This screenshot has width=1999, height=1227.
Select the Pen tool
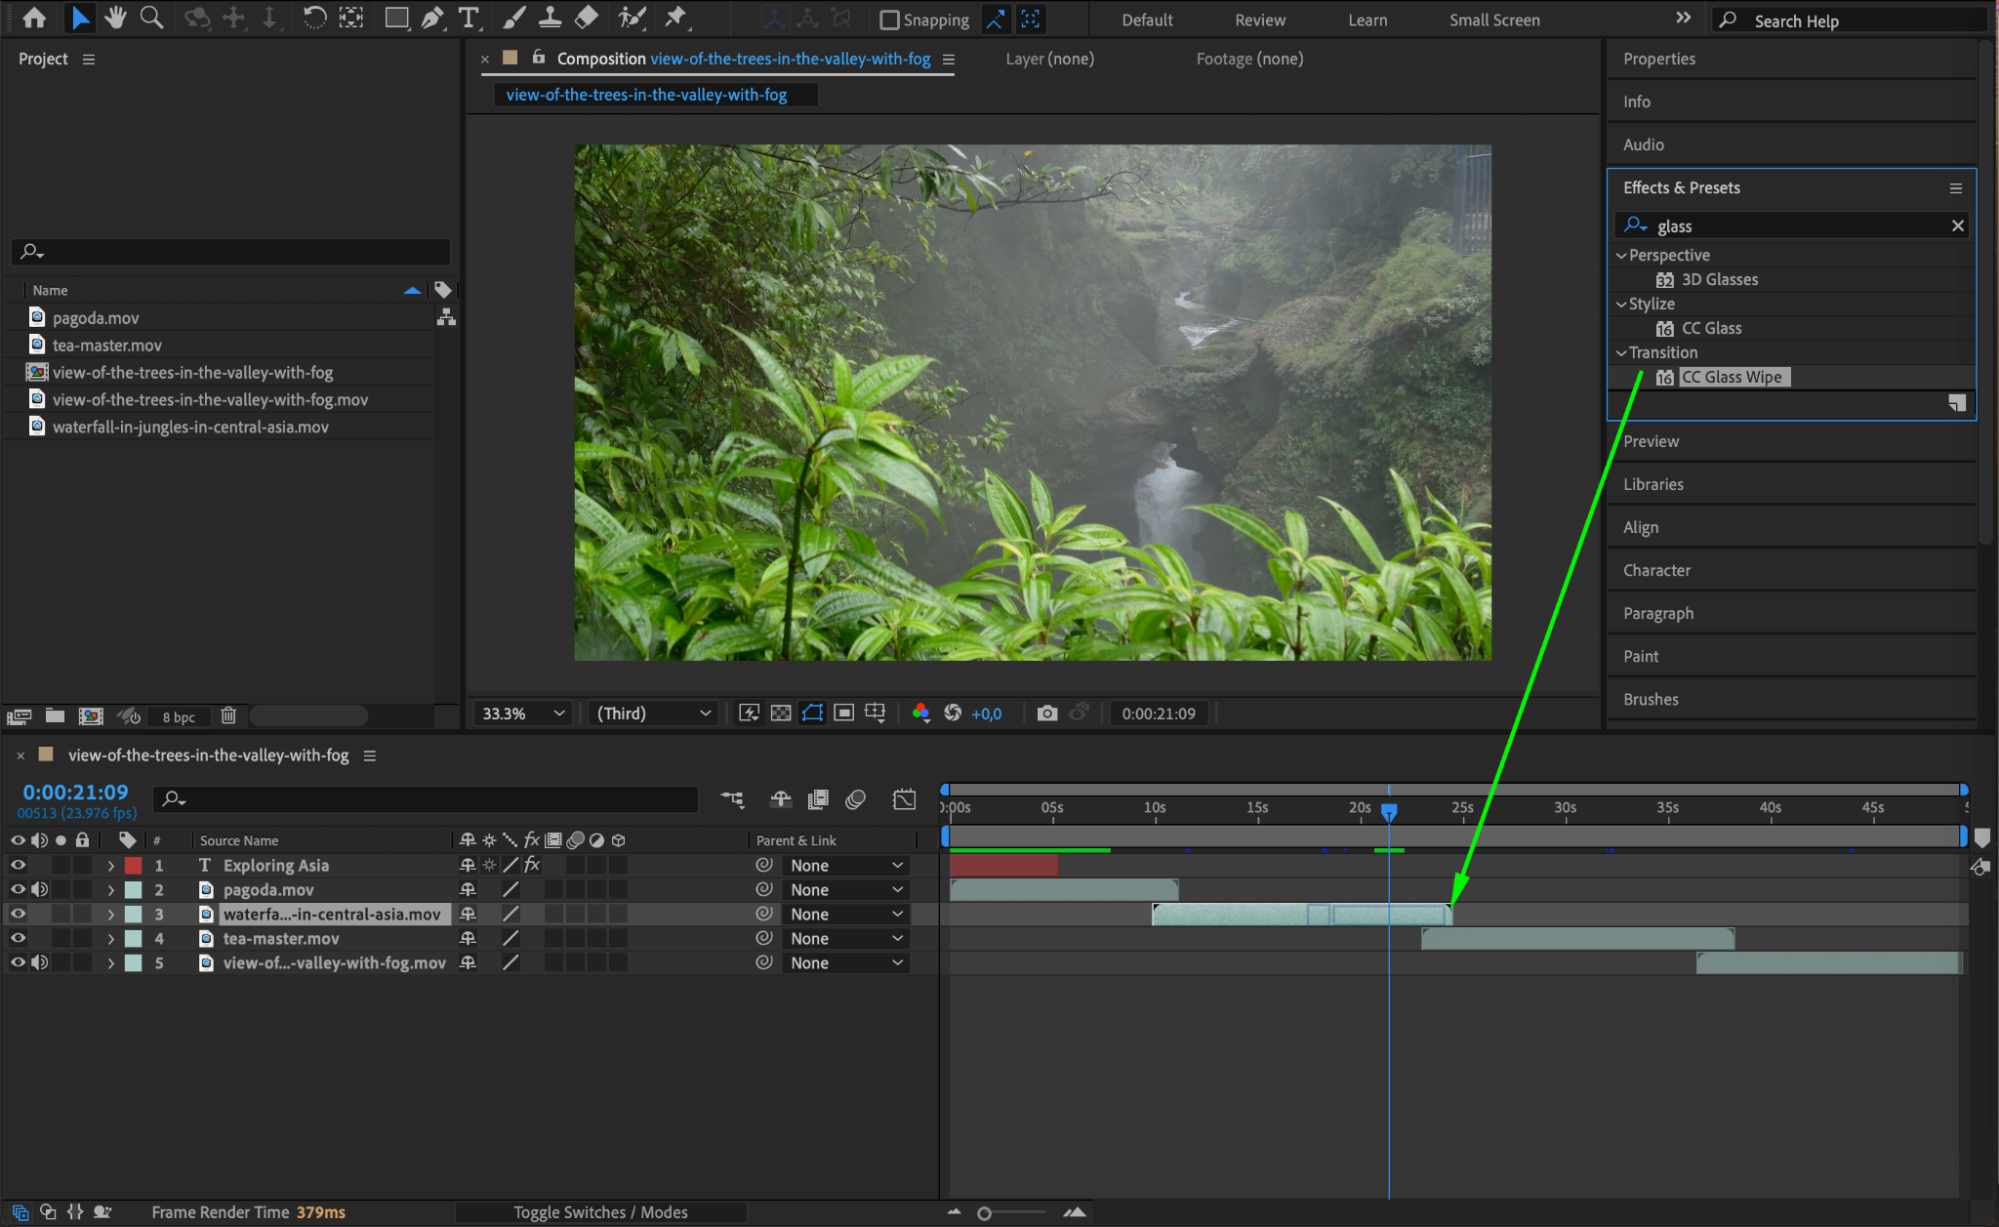pos(432,17)
